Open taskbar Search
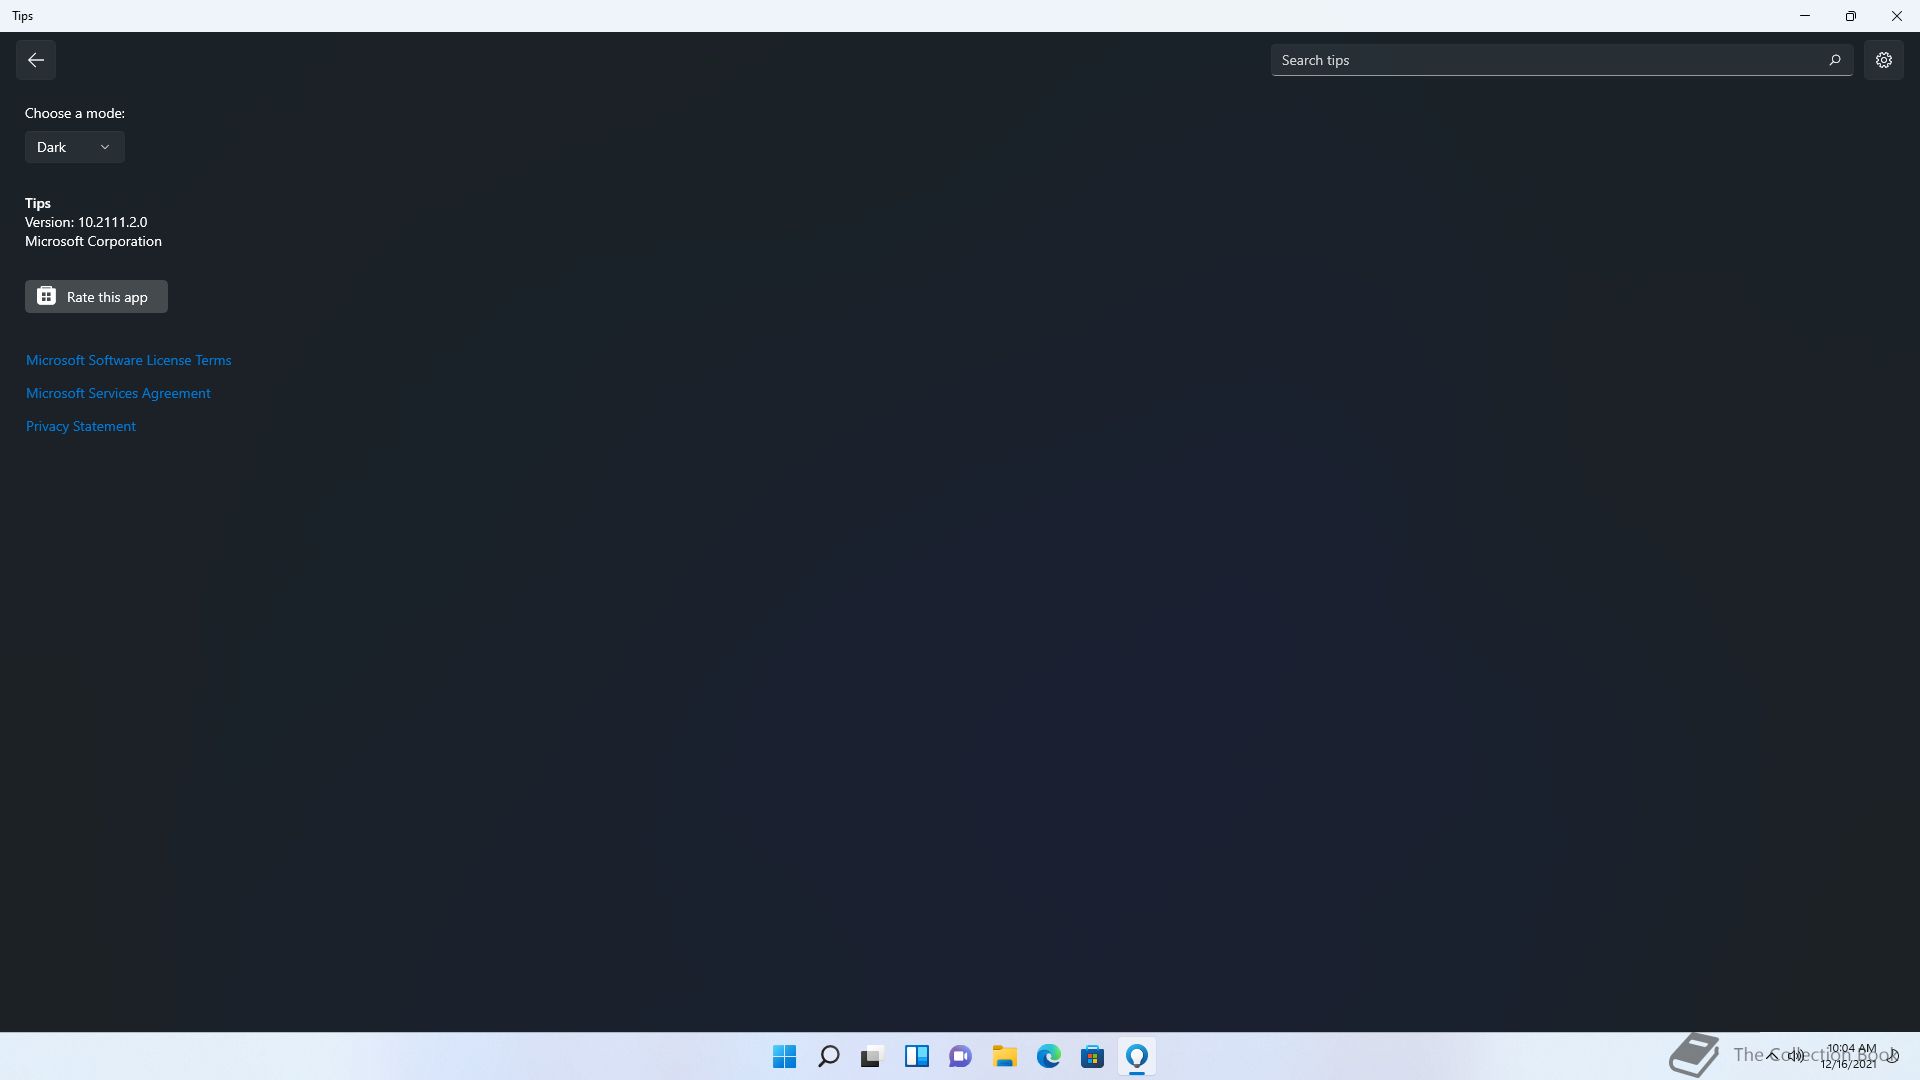 click(828, 1056)
